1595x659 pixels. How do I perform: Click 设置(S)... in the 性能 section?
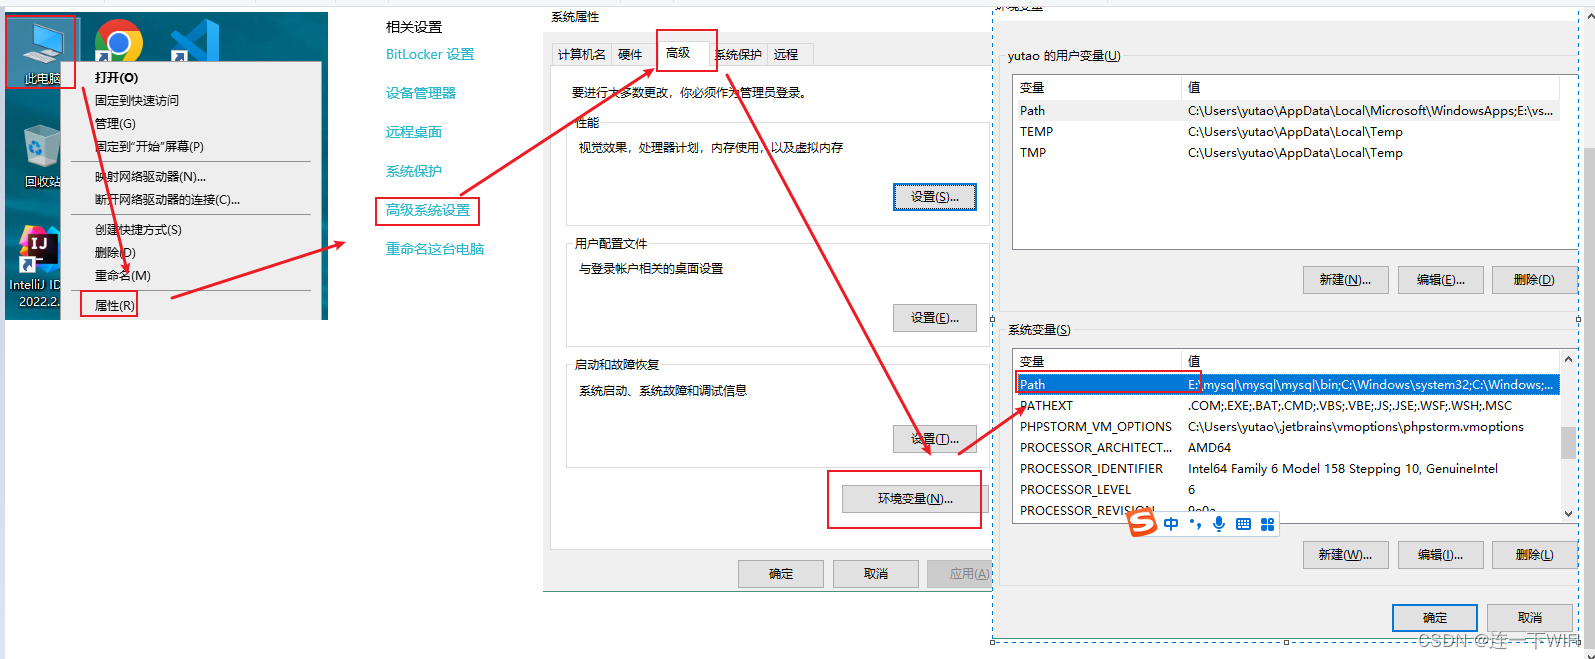click(934, 197)
